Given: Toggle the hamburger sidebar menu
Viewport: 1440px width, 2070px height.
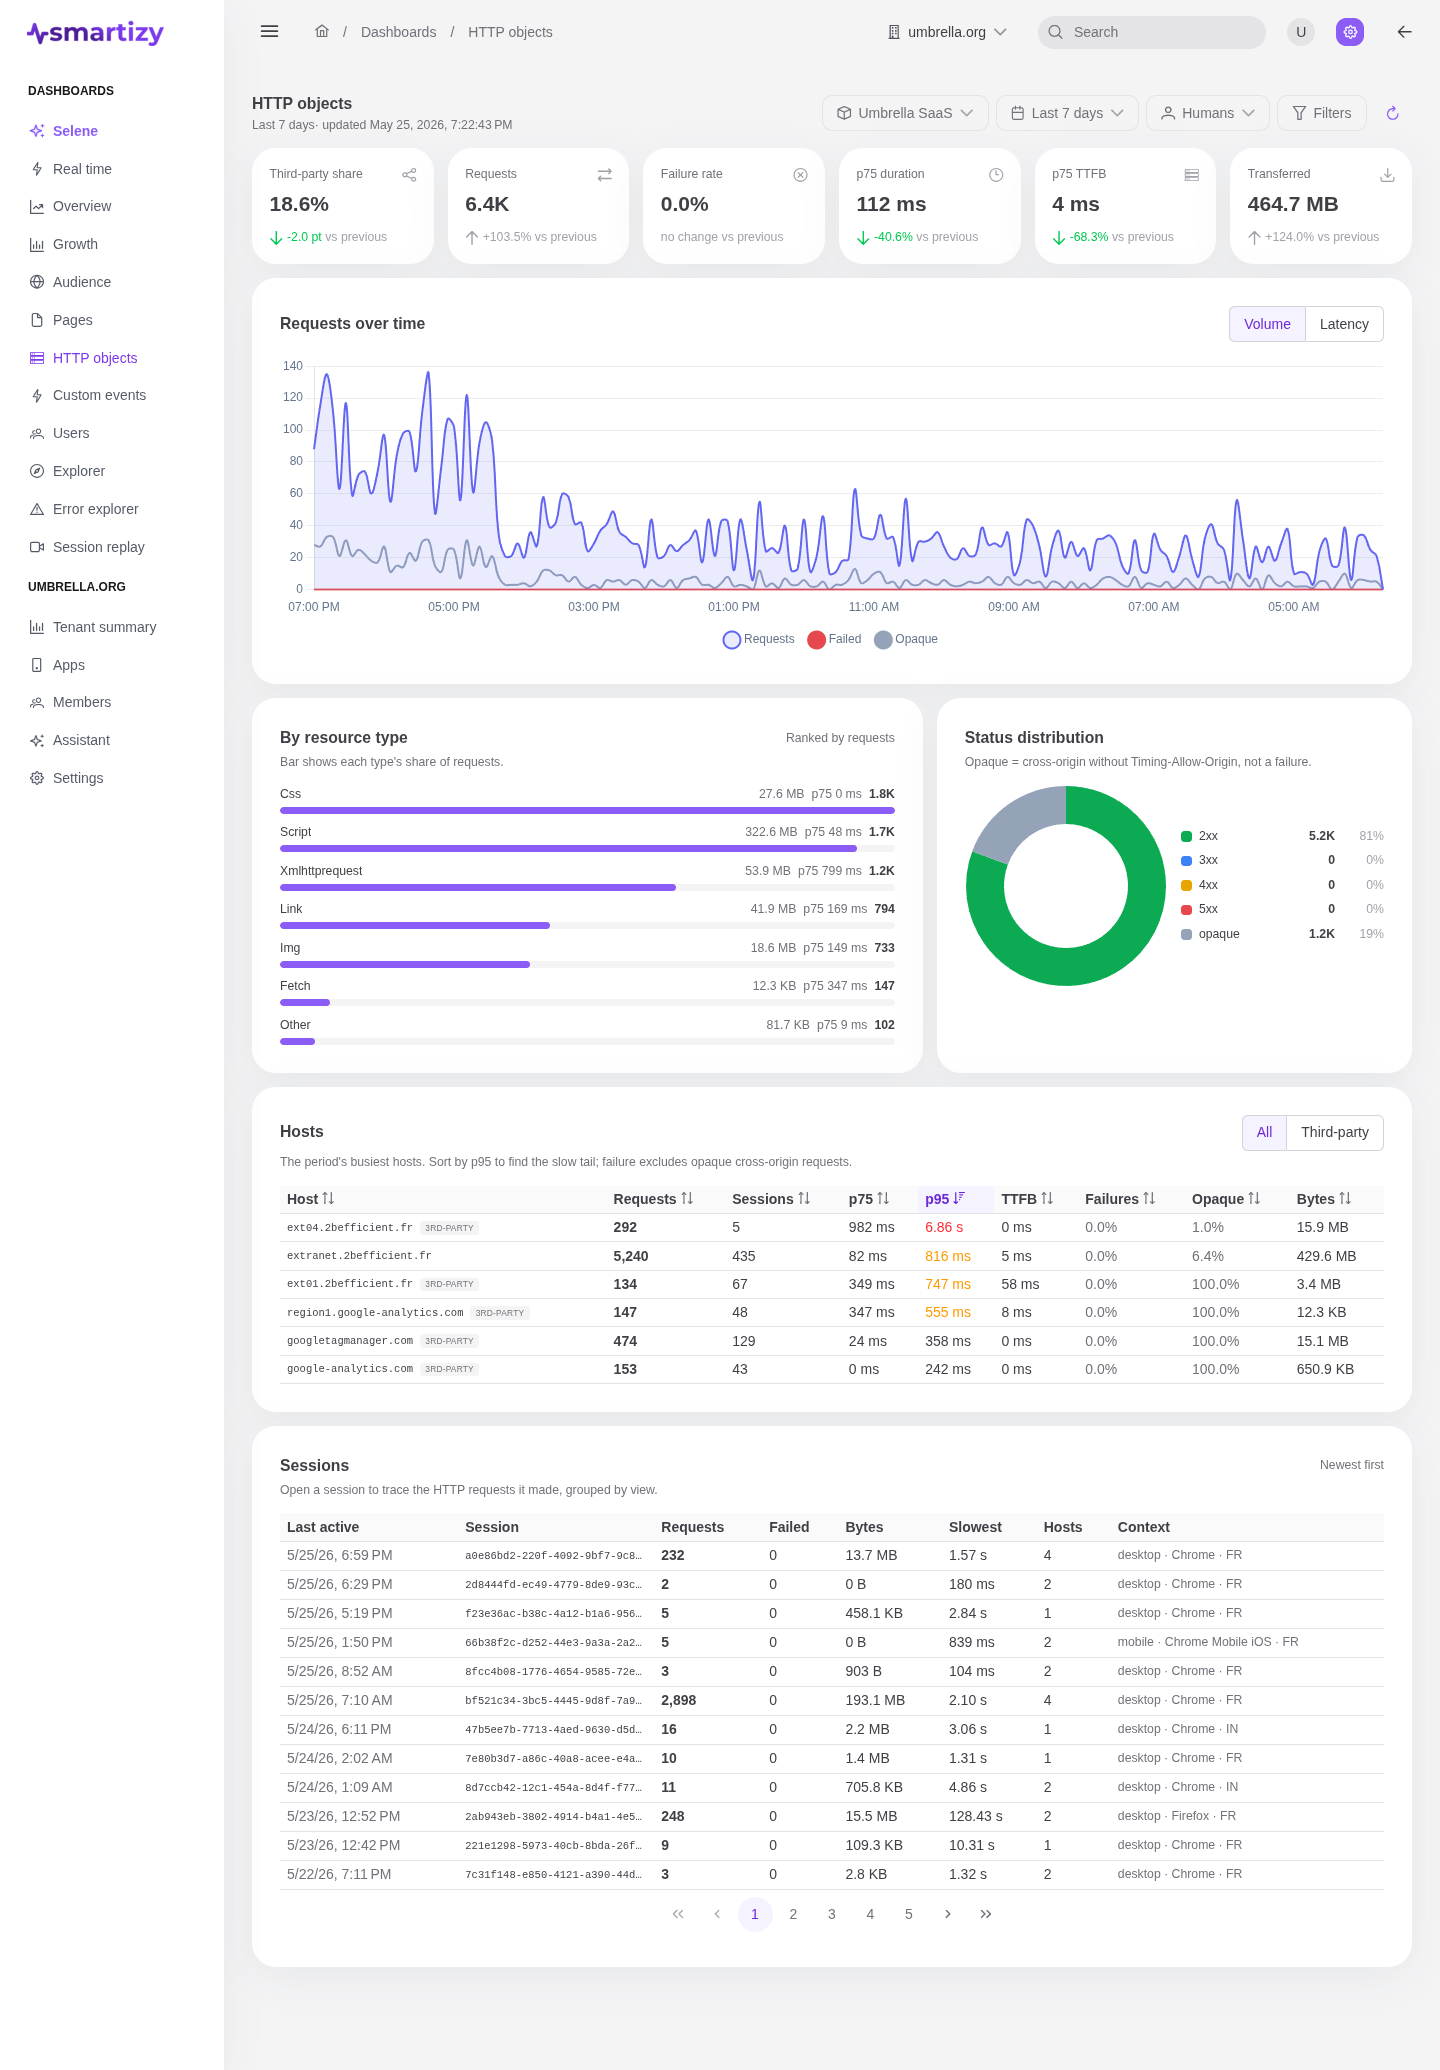Looking at the screenshot, I should pos(269,32).
